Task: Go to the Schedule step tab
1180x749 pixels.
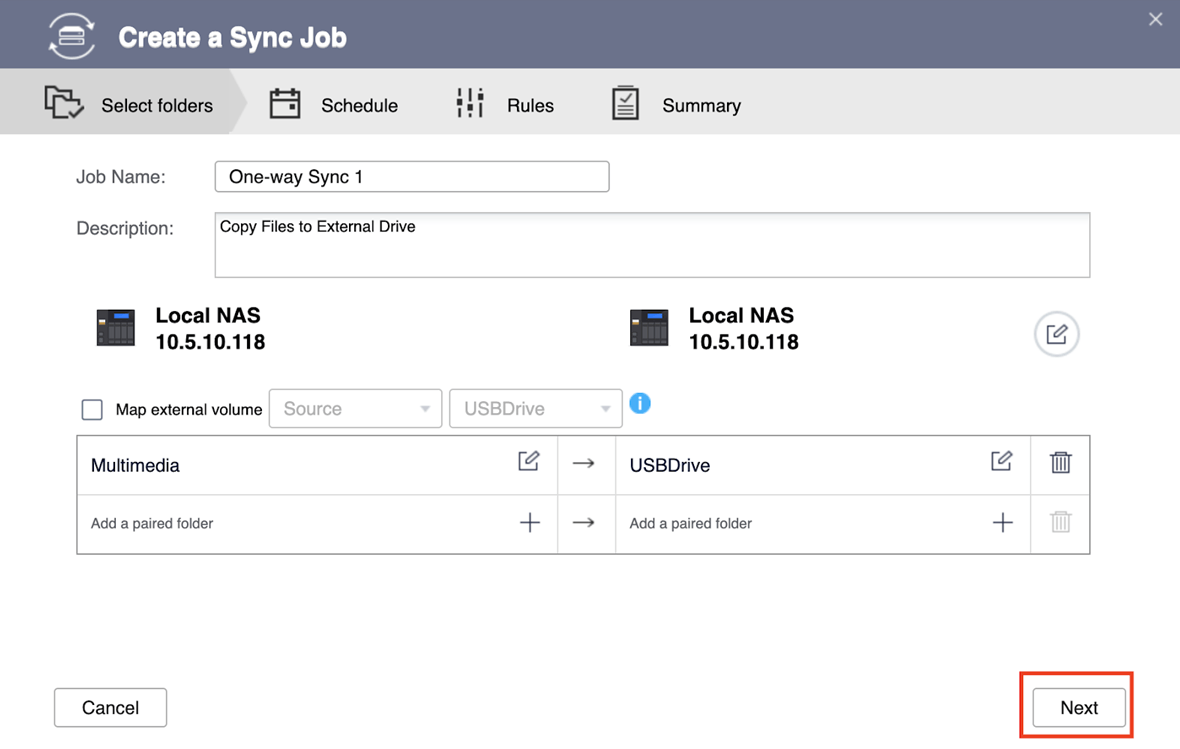Action: [334, 105]
